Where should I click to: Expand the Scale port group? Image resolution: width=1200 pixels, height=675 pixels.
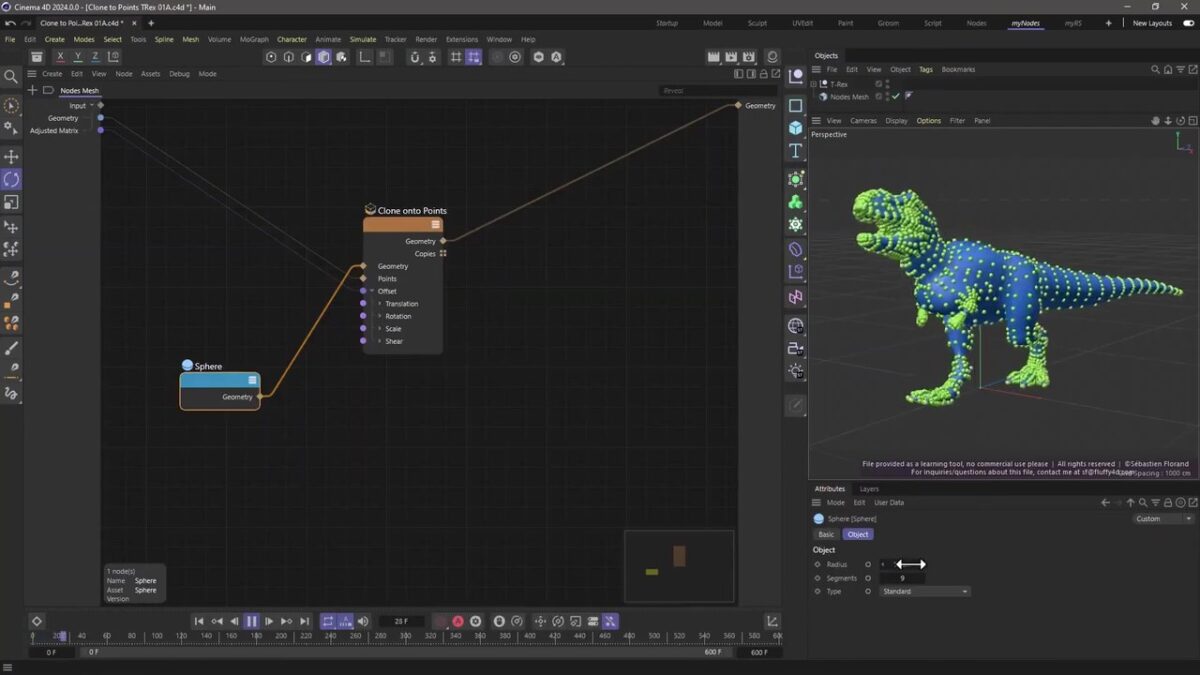point(380,329)
